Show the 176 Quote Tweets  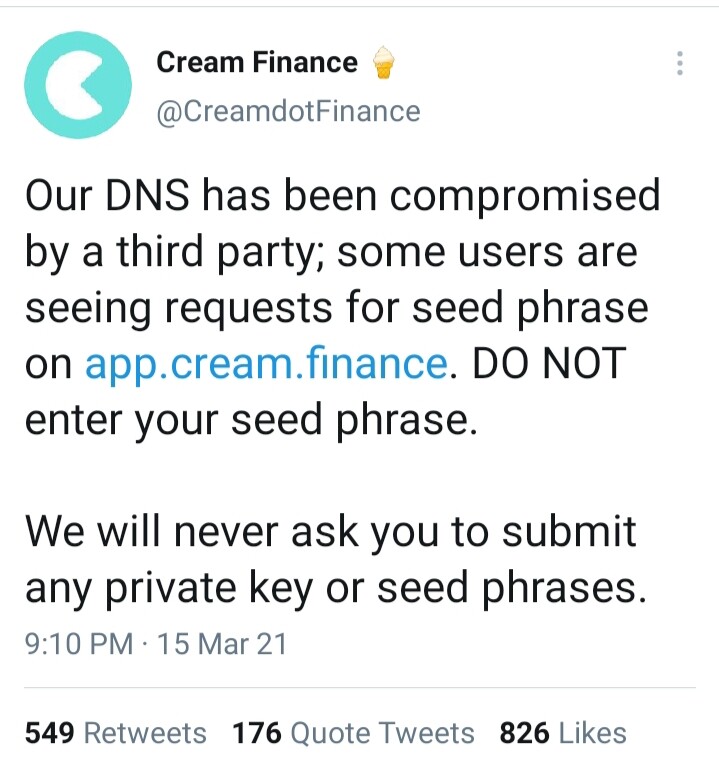353,733
